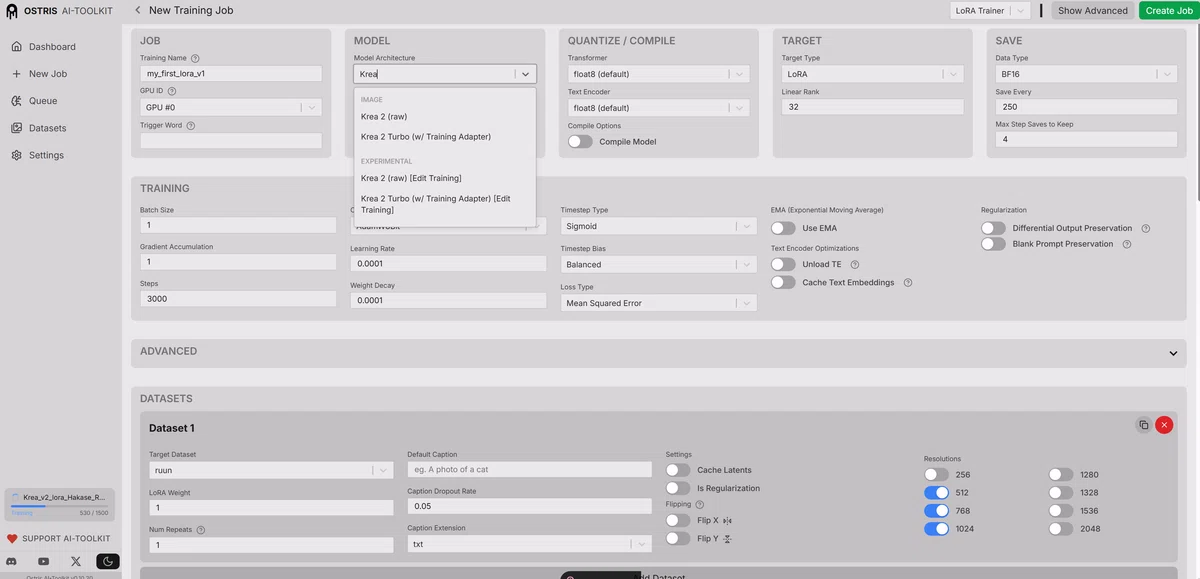Click the red heart Support icon
Image resolution: width=1200 pixels, height=579 pixels.
[13, 539]
